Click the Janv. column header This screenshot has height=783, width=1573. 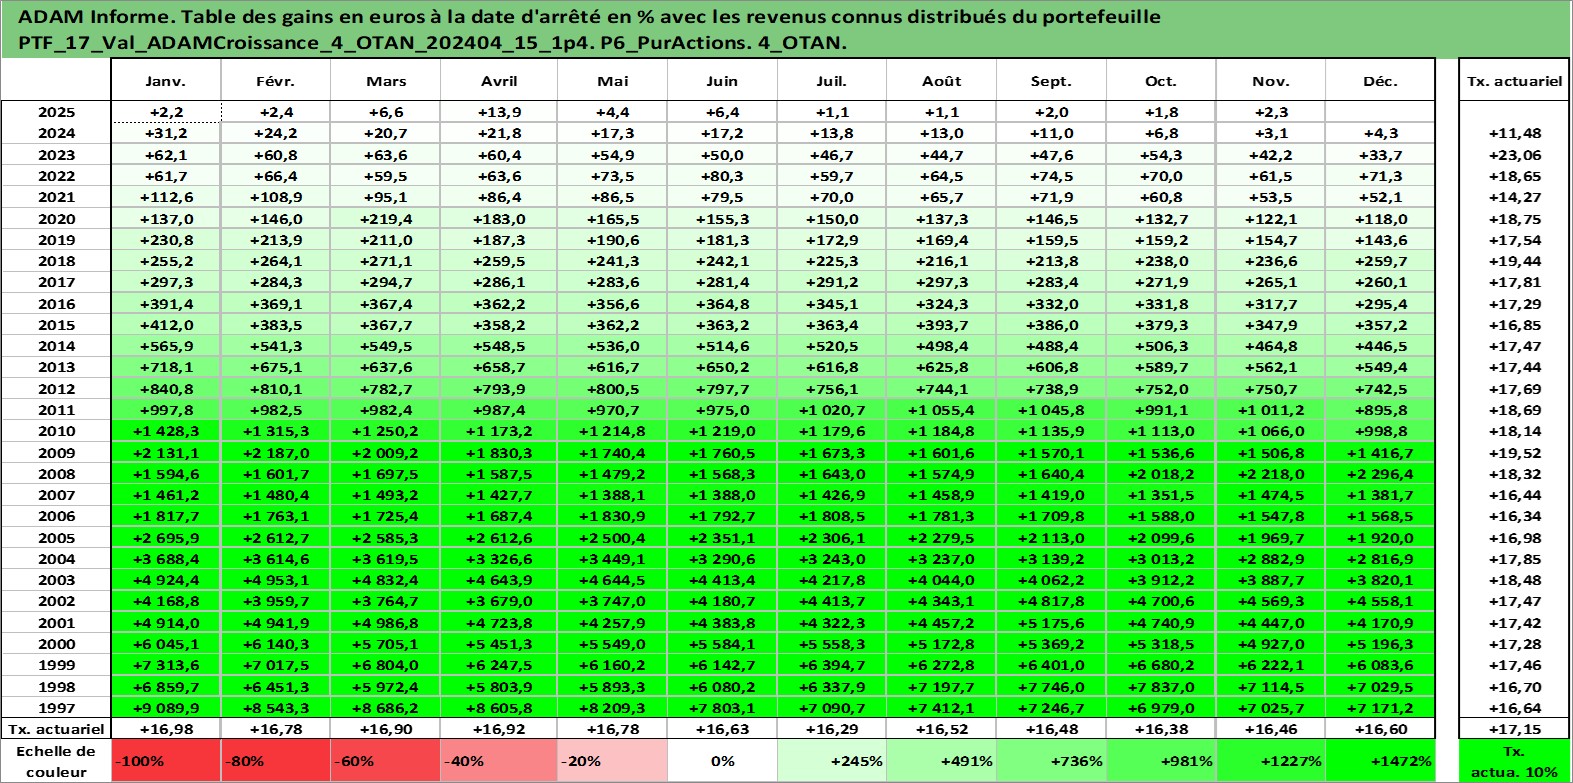(166, 81)
